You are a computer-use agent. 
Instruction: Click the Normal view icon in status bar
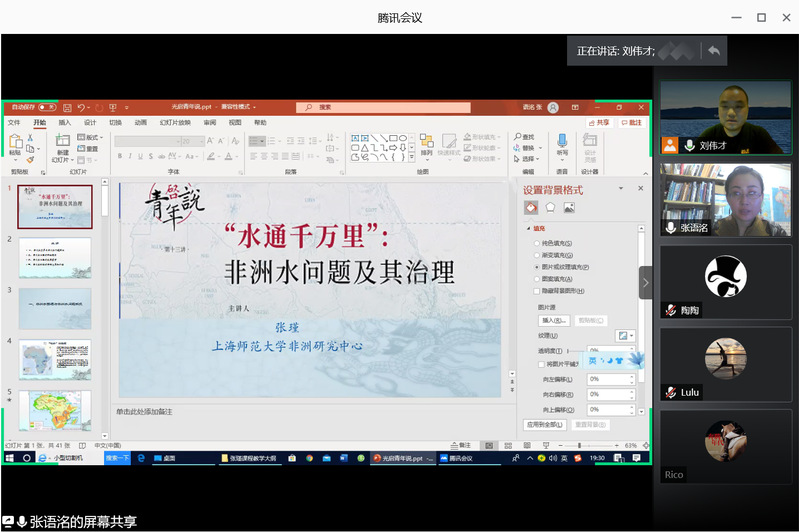point(489,445)
